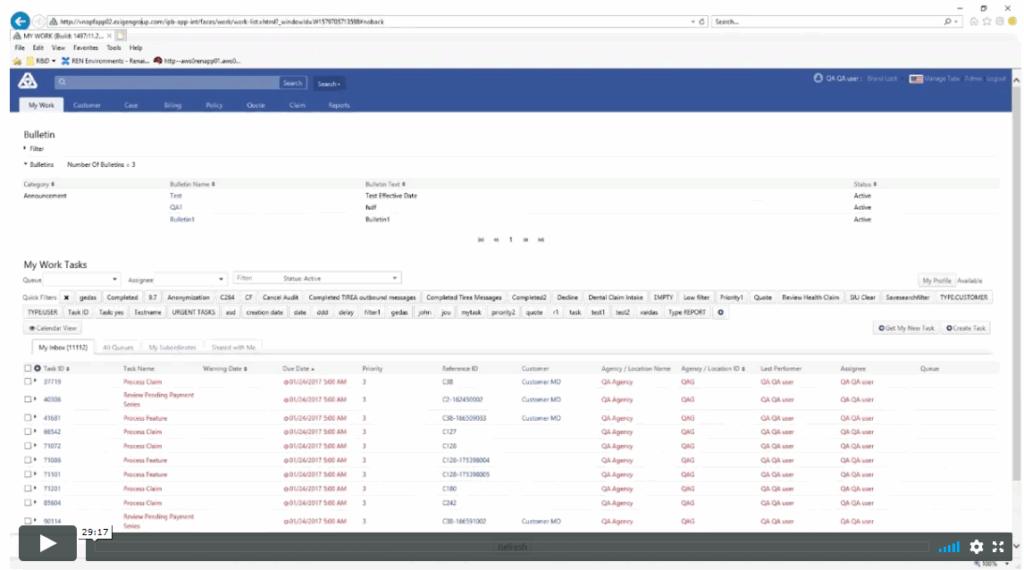Click the browser back arrow button

[18, 21]
